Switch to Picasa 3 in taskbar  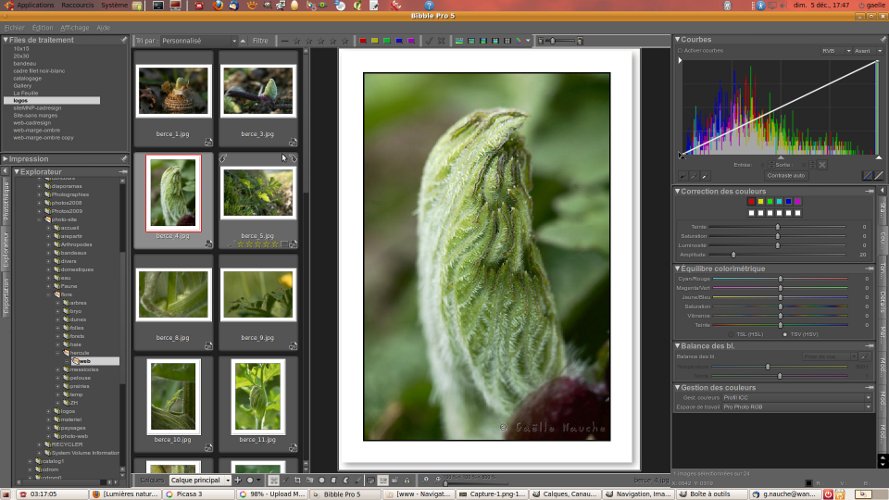(x=198, y=494)
